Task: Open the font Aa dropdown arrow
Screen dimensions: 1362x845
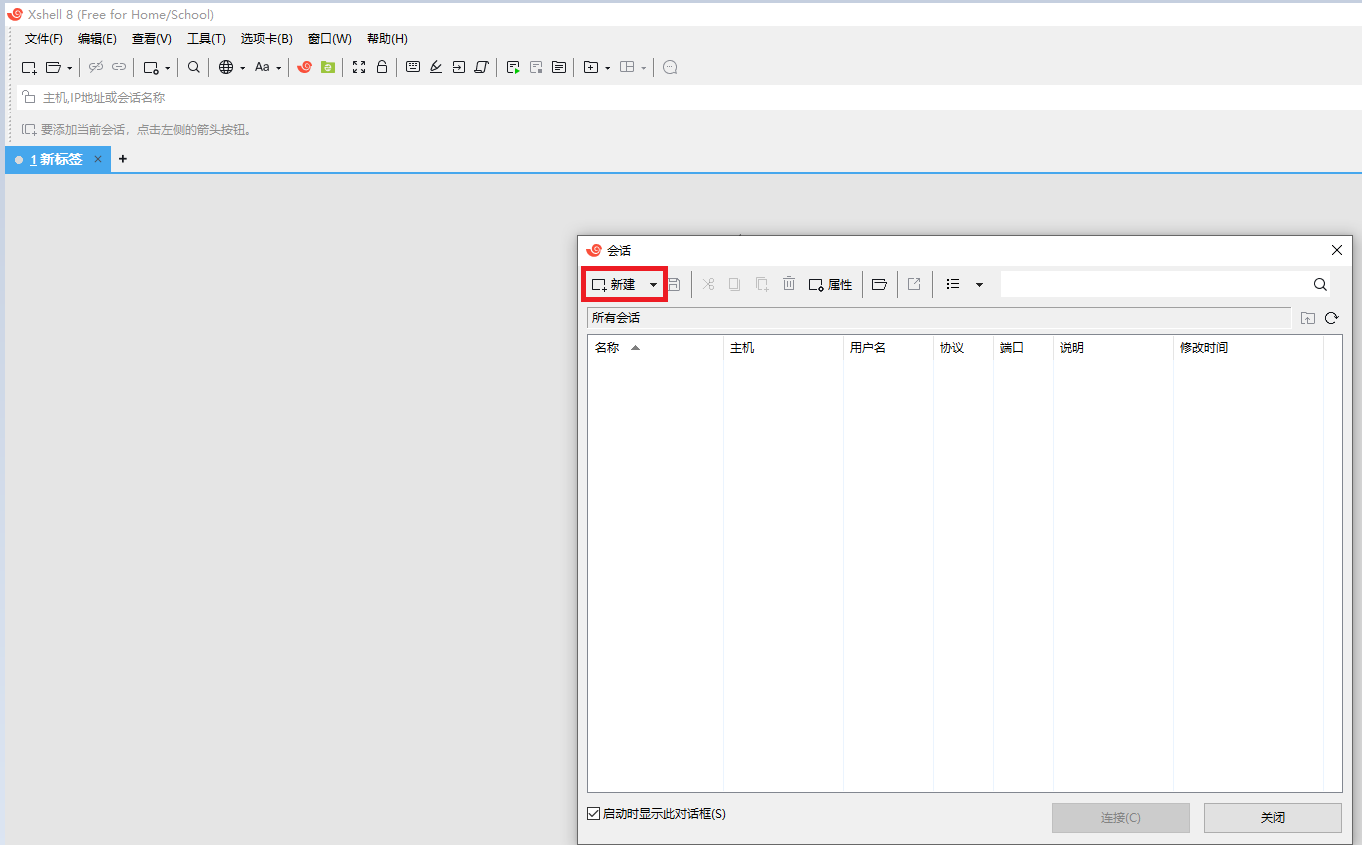Action: (279, 68)
